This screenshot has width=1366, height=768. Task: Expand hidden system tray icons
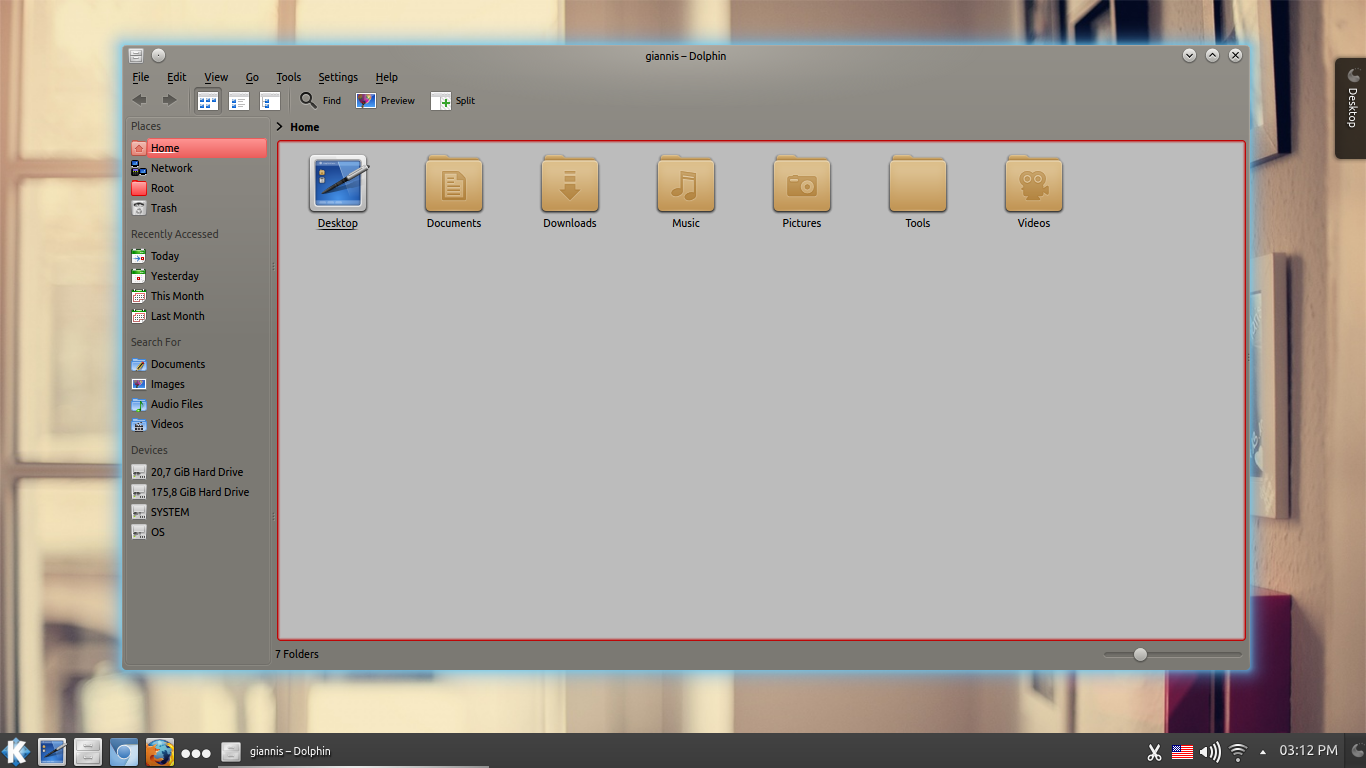1263,751
